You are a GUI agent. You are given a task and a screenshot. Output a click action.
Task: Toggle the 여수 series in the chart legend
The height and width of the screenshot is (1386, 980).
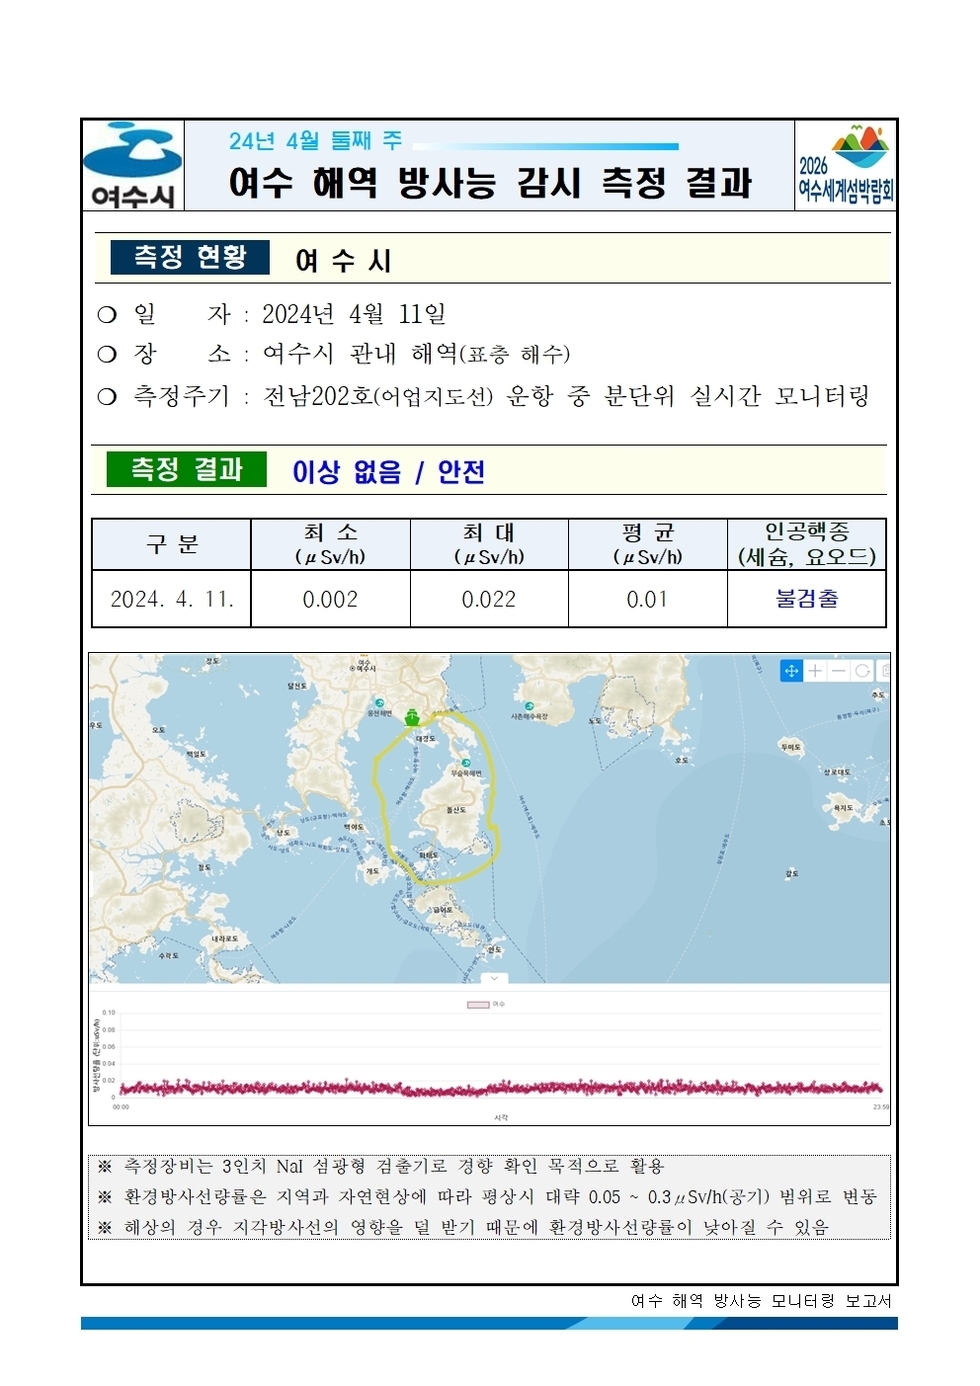(x=487, y=1005)
